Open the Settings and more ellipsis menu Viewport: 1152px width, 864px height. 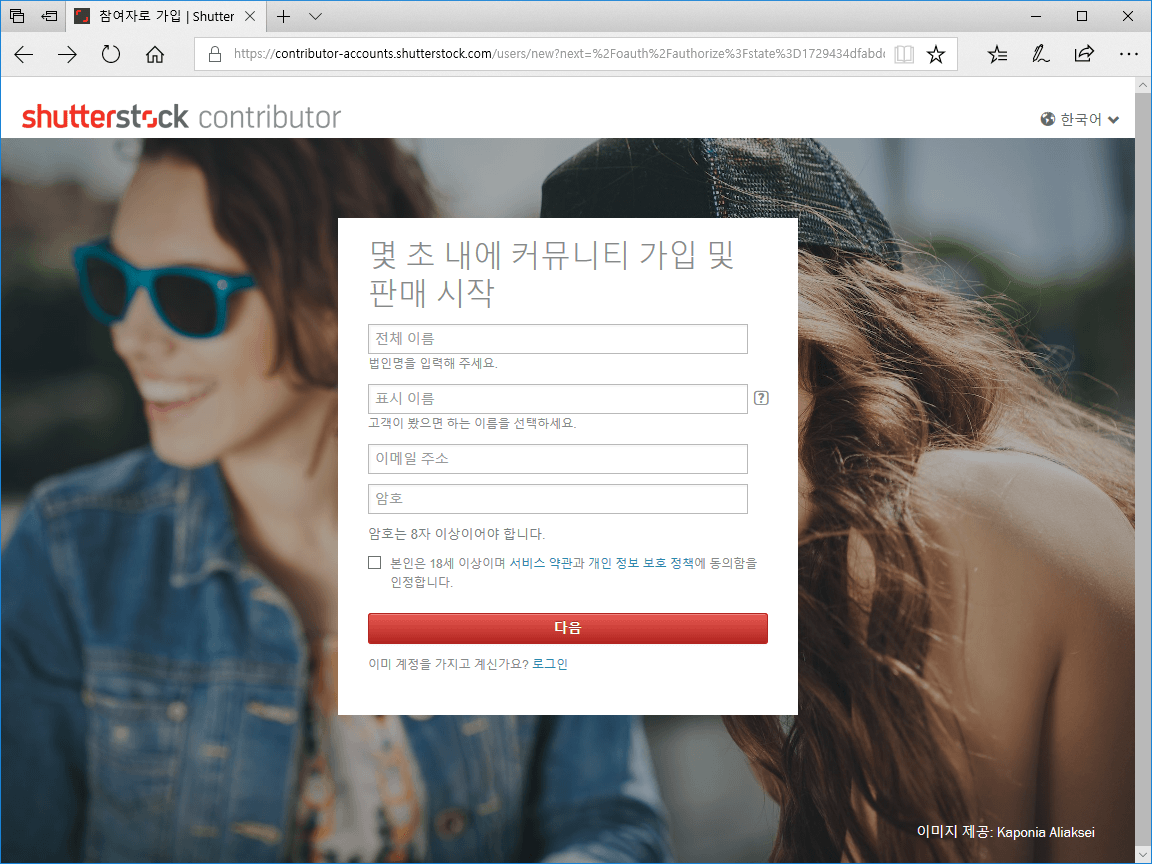(1128, 54)
